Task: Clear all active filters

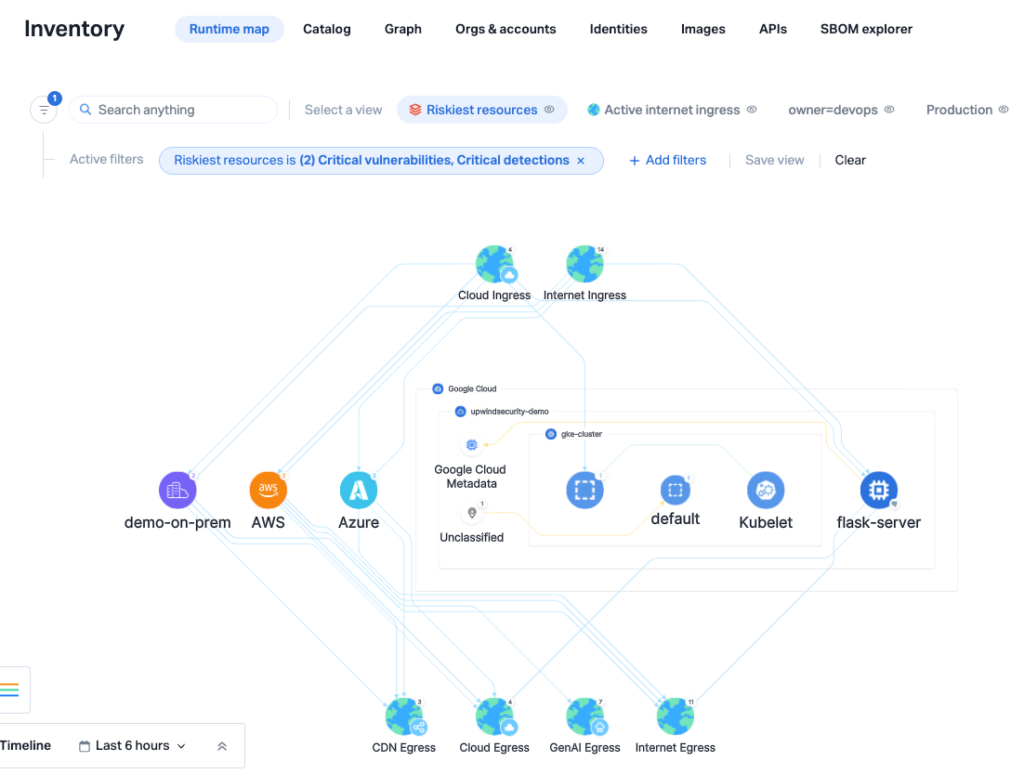Action: pyautogui.click(x=850, y=160)
